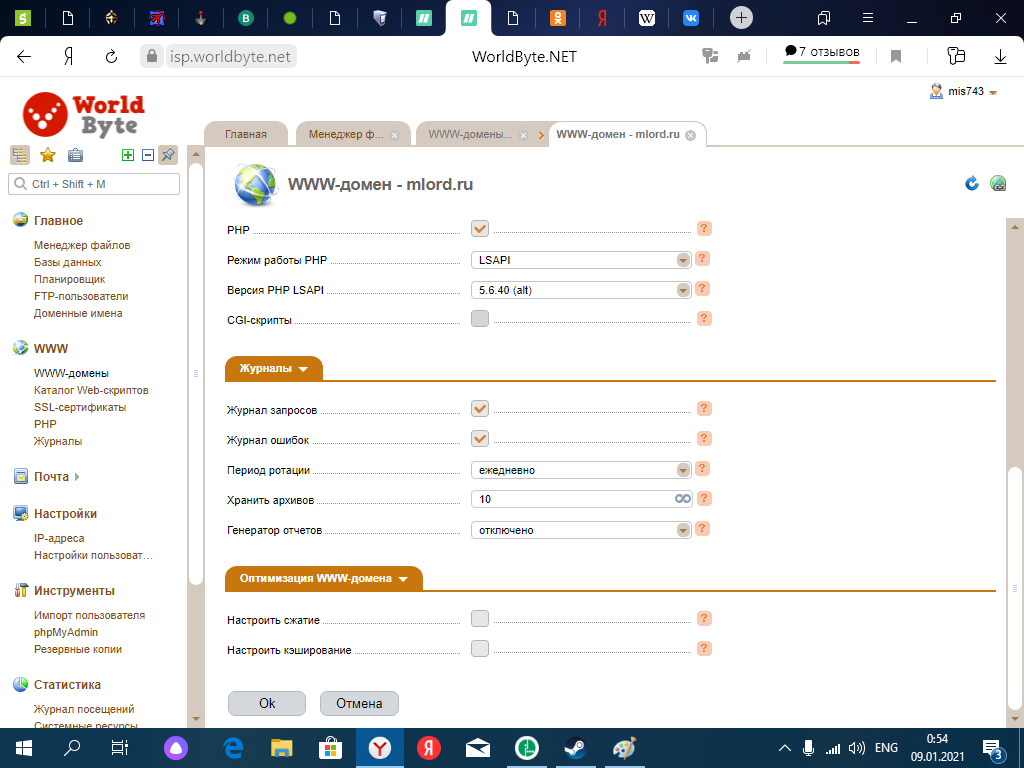This screenshot has height=768, width=1024.
Task: Enable the Настроить сжатие checkbox
Action: (x=480, y=619)
